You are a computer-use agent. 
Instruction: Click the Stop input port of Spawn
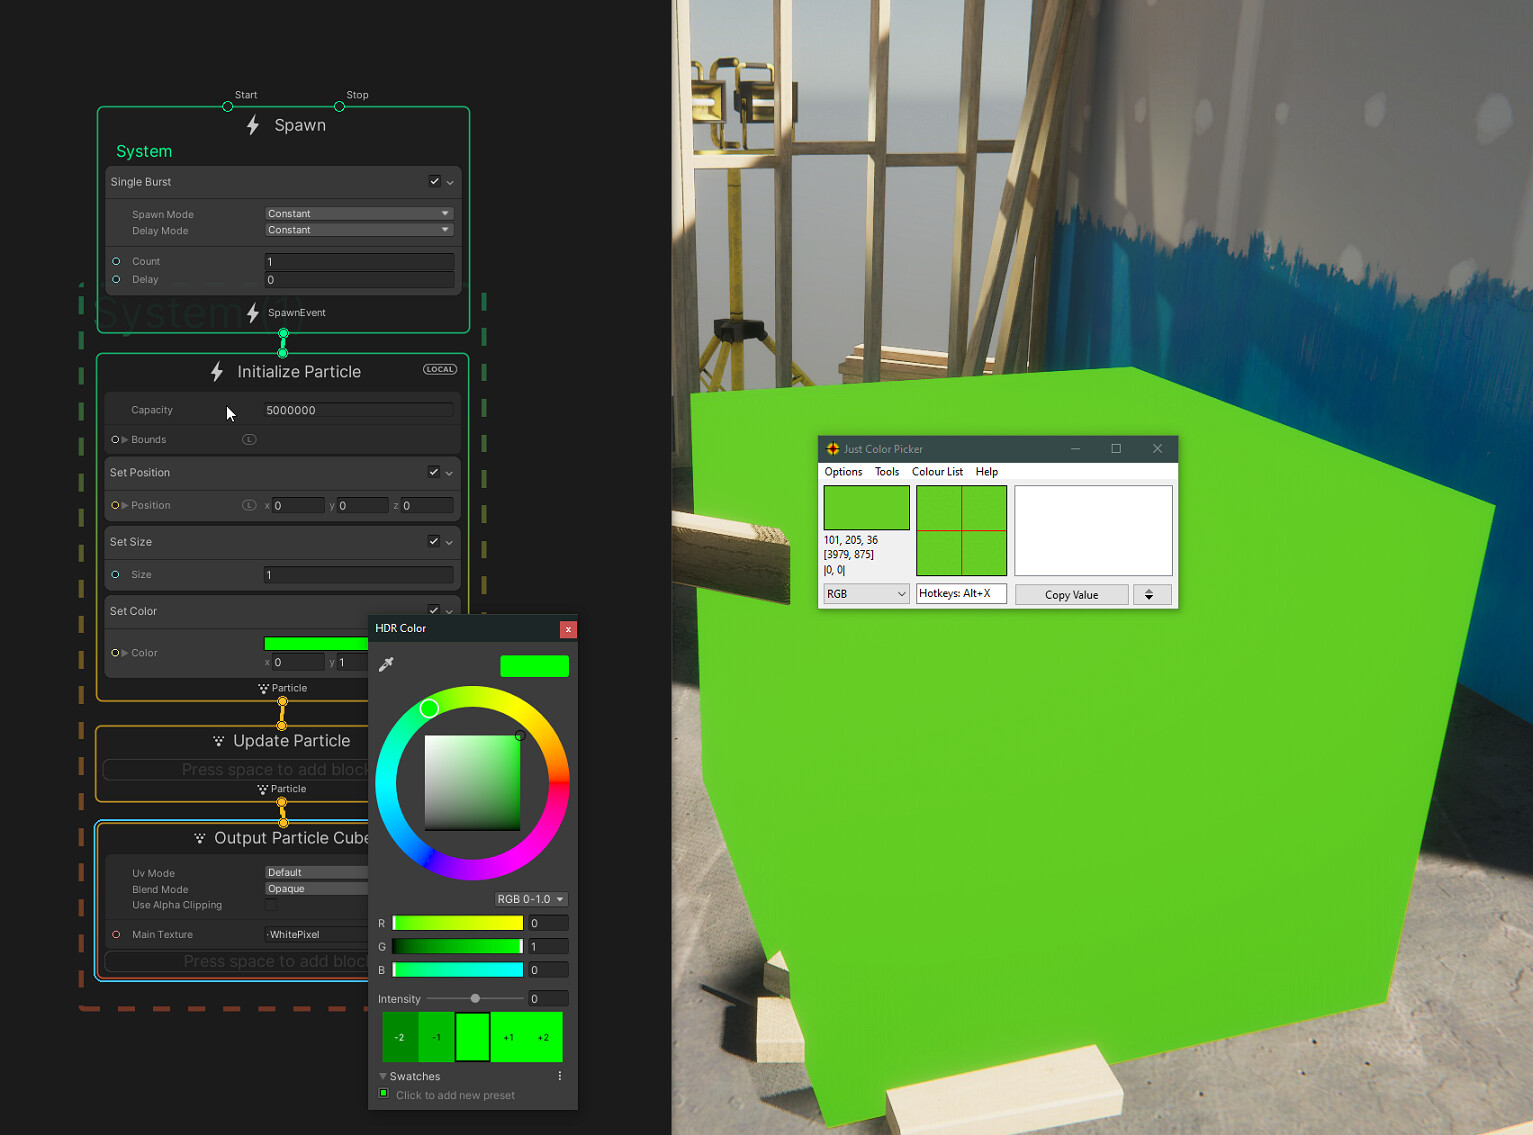[340, 106]
